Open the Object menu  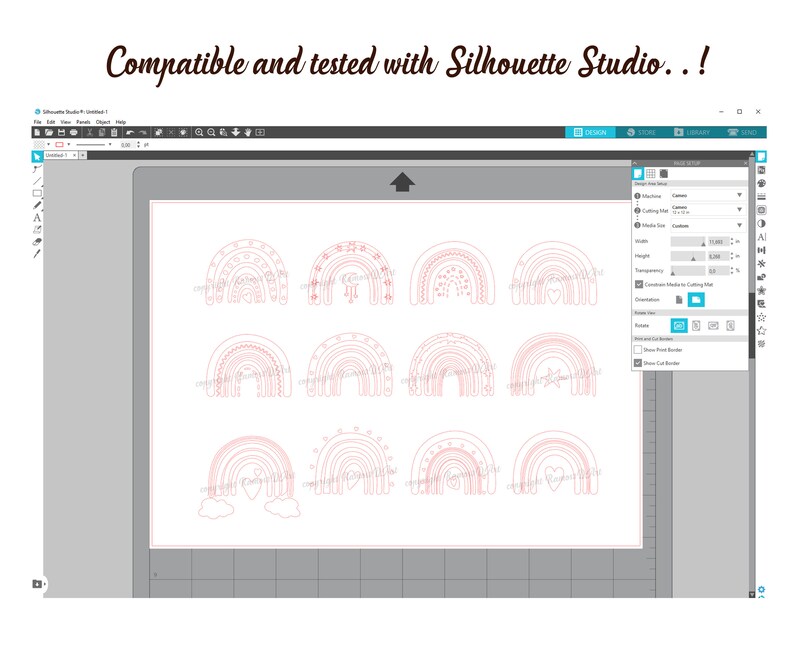point(103,122)
